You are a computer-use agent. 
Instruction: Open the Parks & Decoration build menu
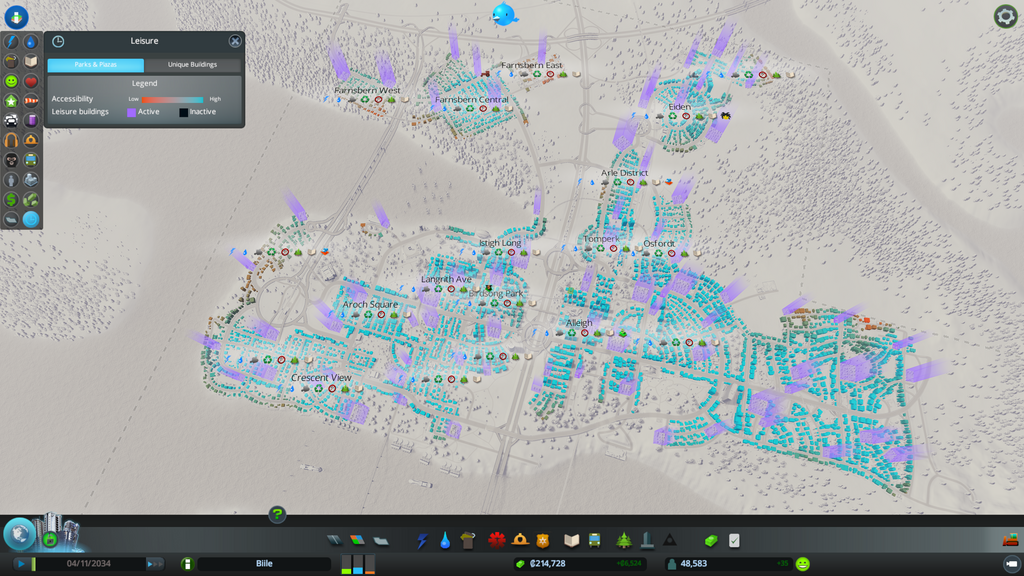point(624,540)
